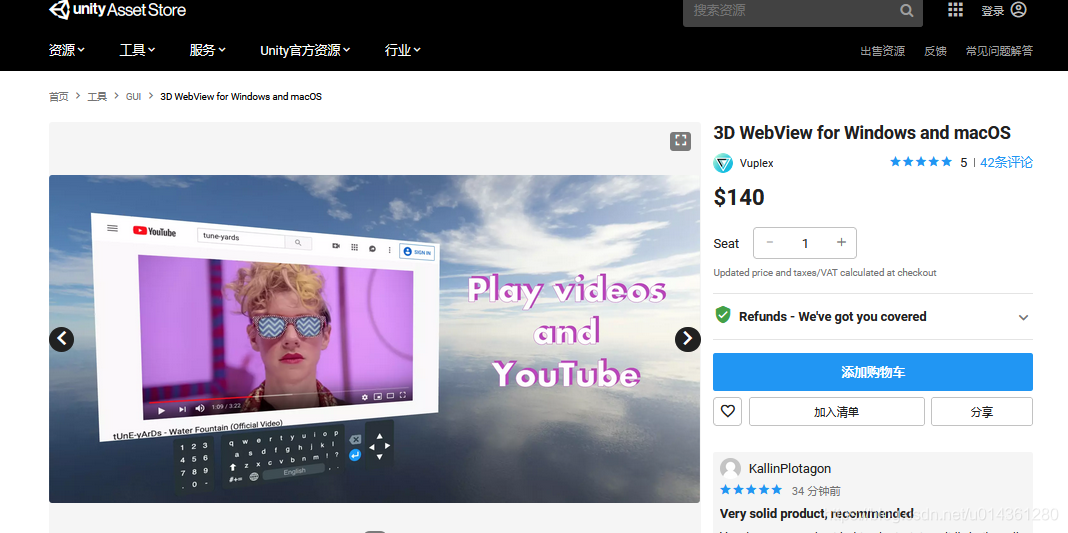Open the Unity官方资源 dropdown menu
This screenshot has width=1068, height=533.
[305, 50]
